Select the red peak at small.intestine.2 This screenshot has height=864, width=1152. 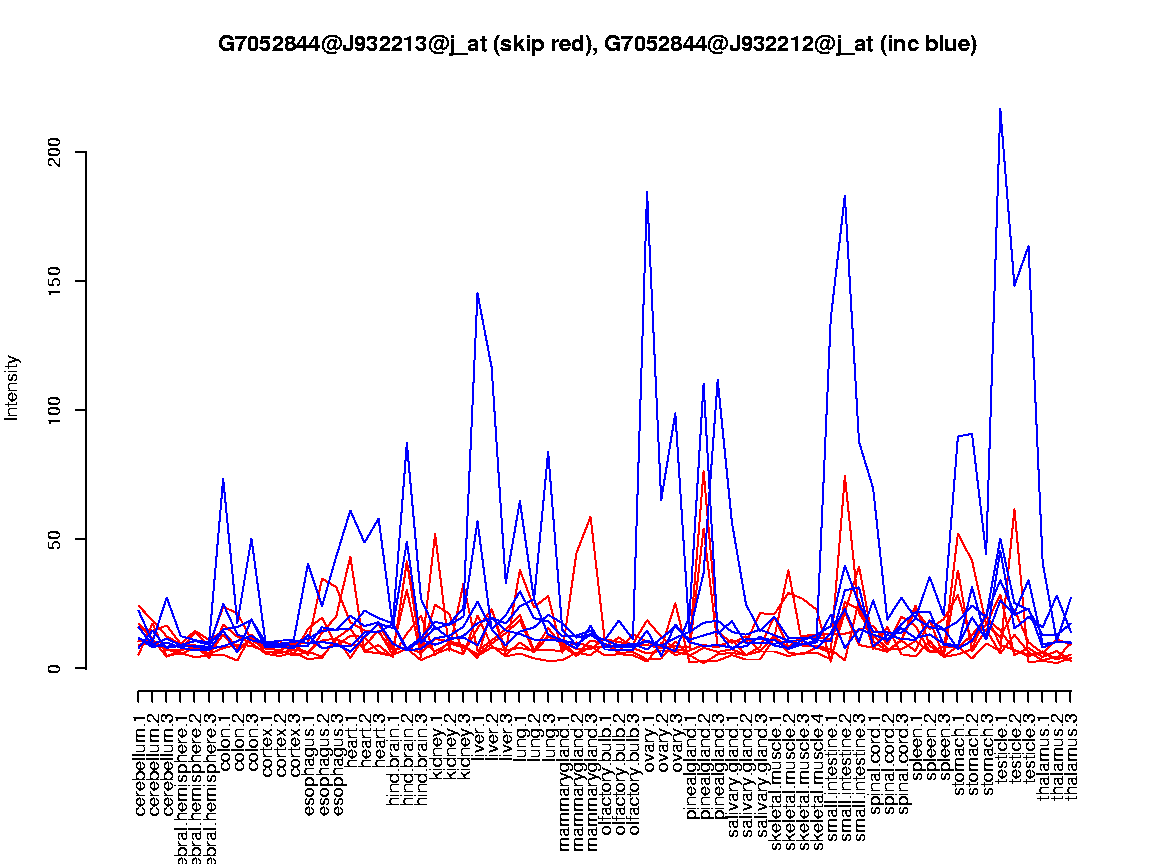[845, 476]
